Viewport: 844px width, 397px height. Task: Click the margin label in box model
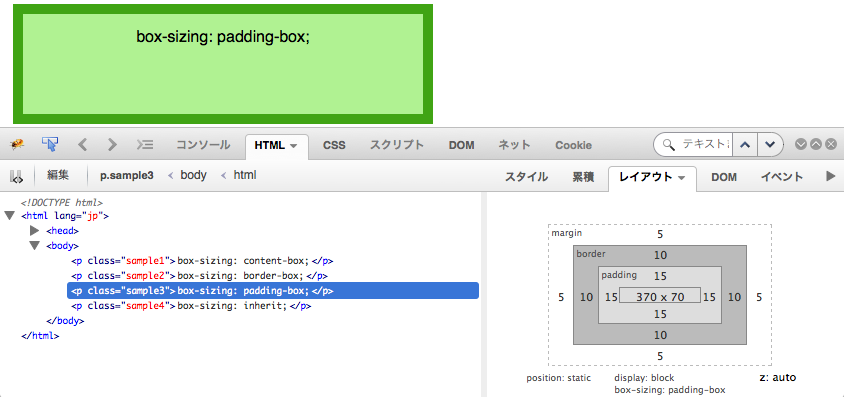[567, 233]
